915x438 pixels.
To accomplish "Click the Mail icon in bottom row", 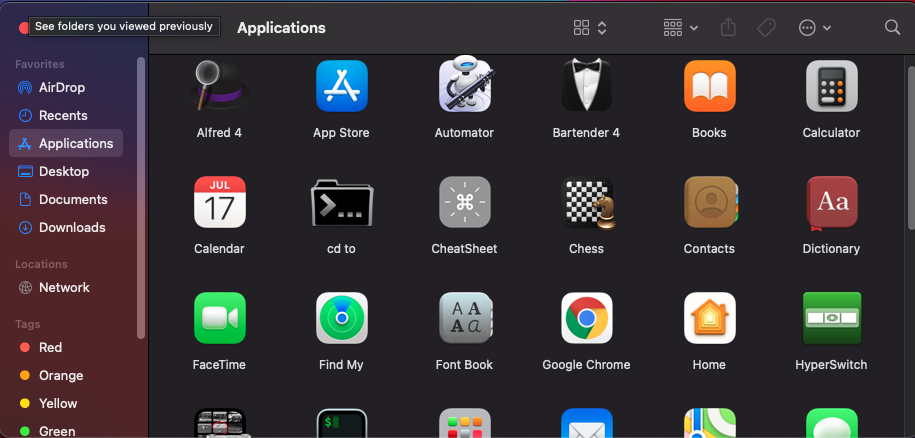I will (586, 423).
